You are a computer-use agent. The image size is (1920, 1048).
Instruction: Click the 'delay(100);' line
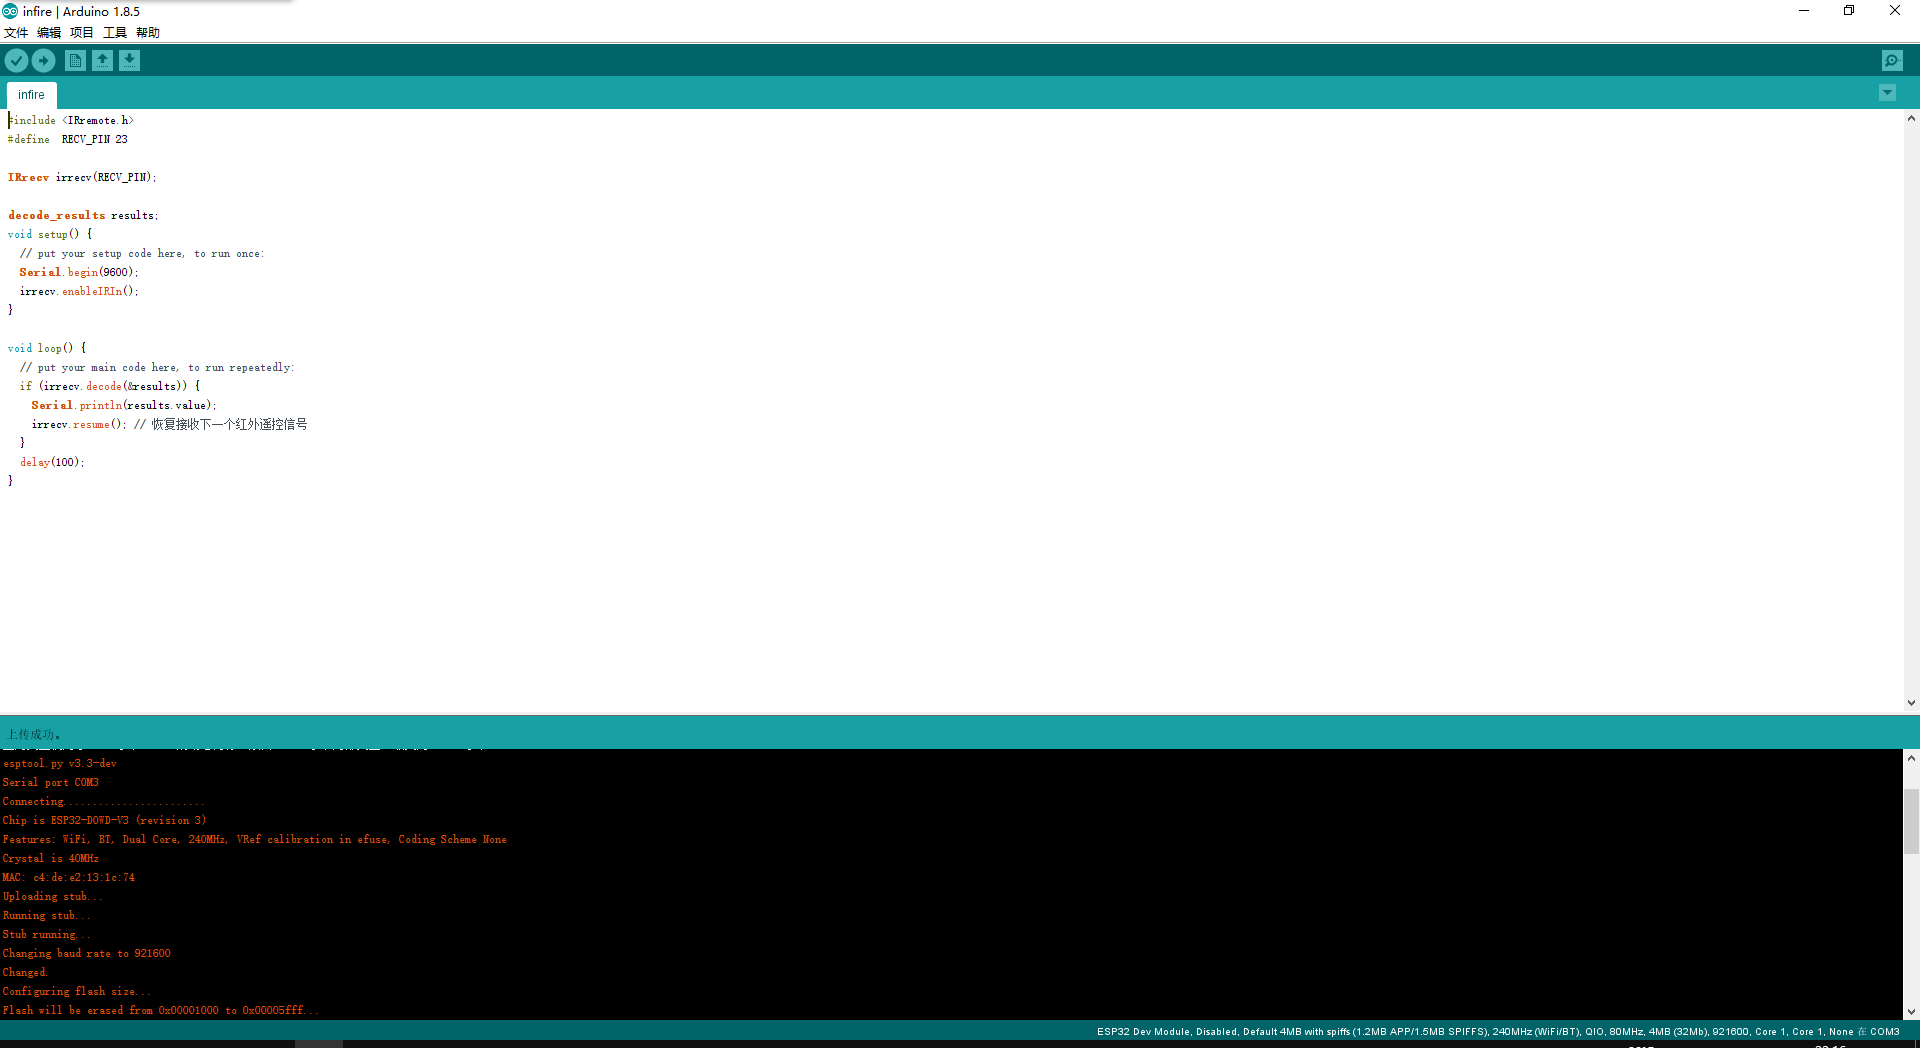(x=52, y=463)
